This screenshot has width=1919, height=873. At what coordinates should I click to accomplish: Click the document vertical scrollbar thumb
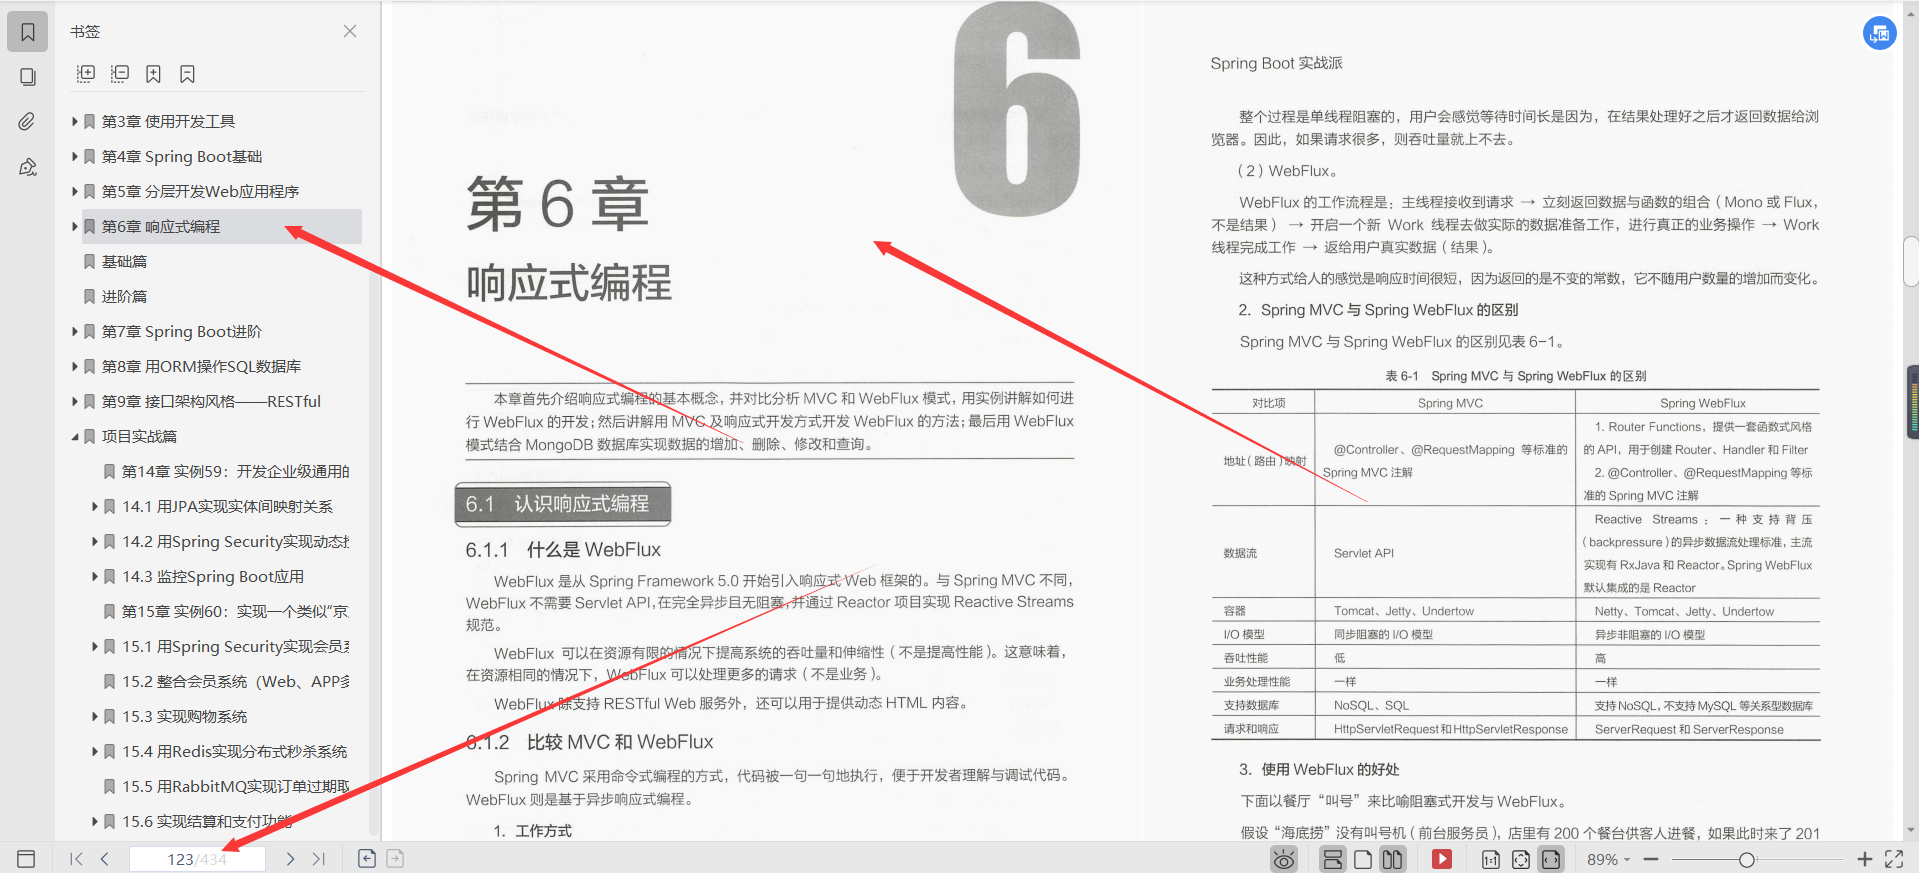click(1911, 261)
